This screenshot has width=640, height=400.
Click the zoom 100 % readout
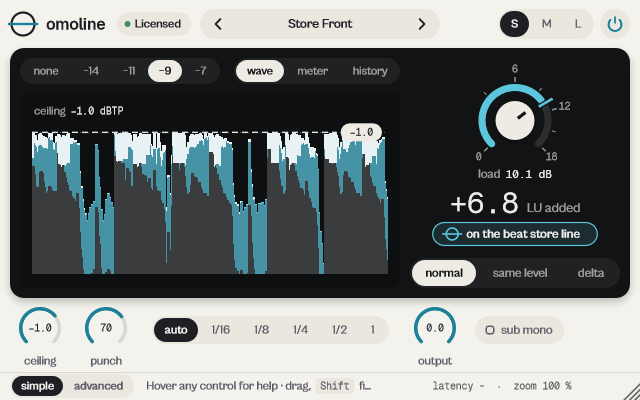point(542,386)
